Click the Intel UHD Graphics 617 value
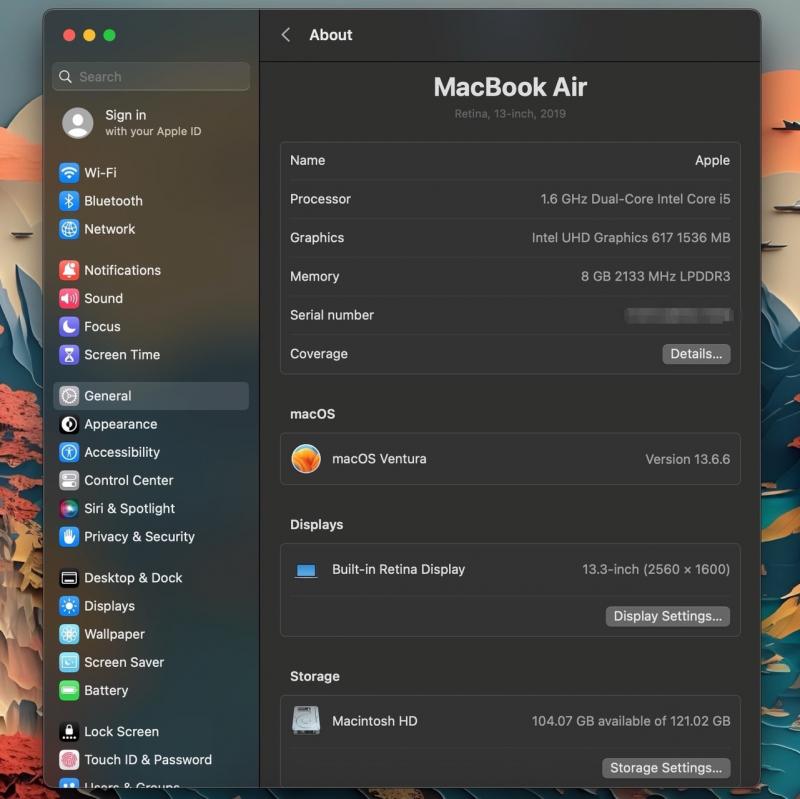Viewport: 800px width, 799px height. 631,238
